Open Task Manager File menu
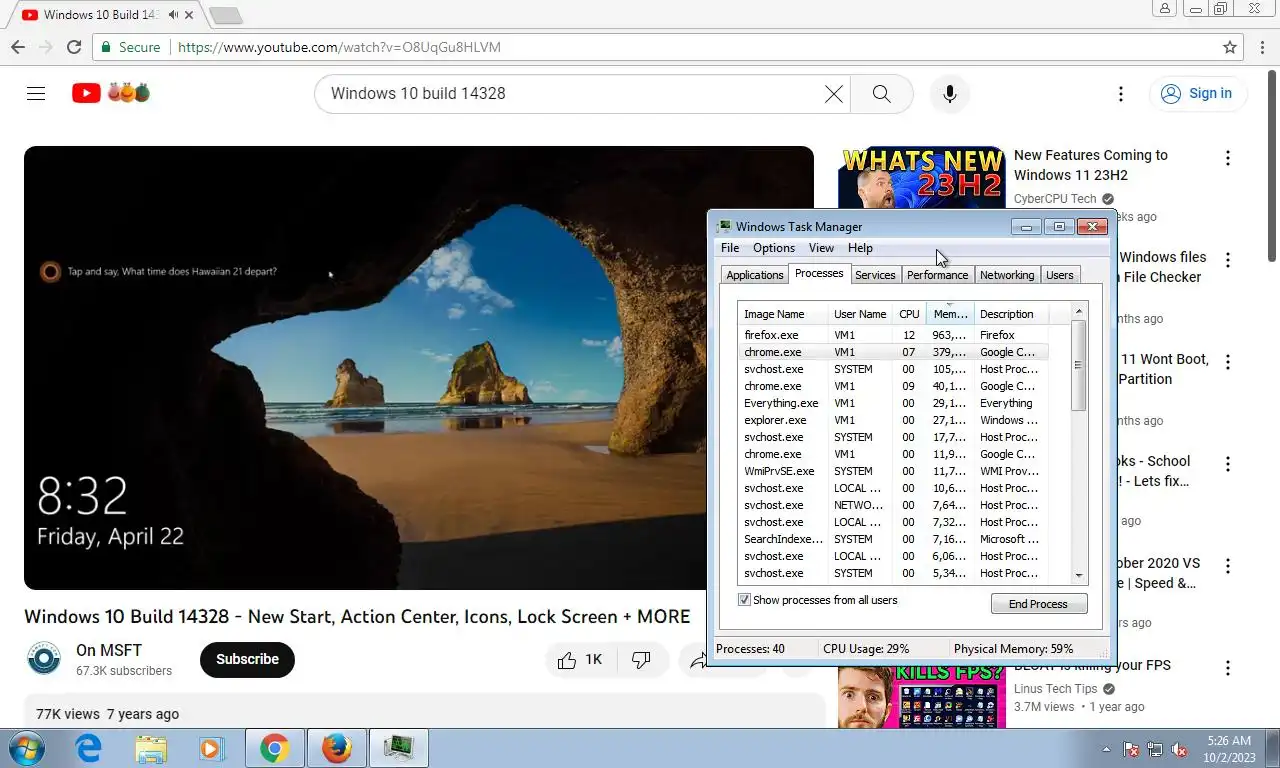The height and width of the screenshot is (768, 1280). tap(730, 248)
